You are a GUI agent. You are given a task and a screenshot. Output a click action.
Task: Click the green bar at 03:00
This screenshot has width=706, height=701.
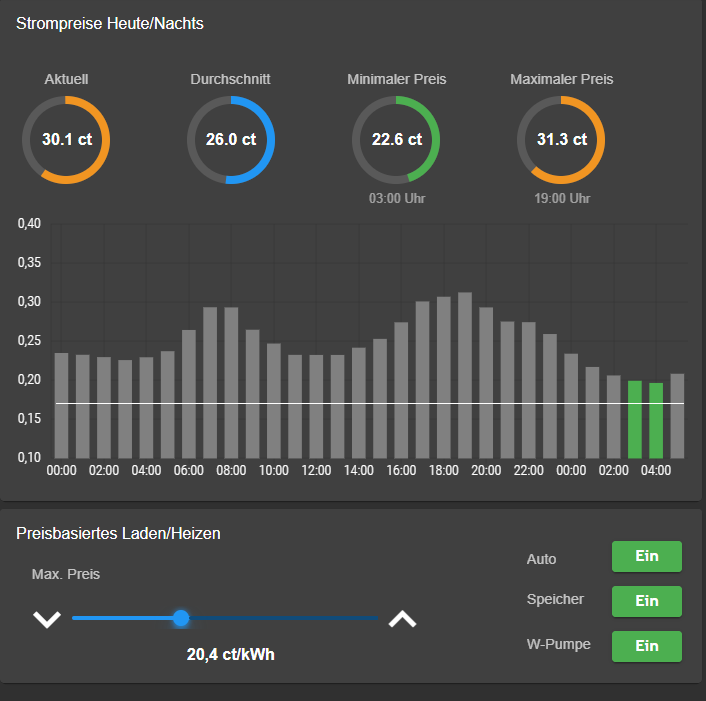coord(635,418)
